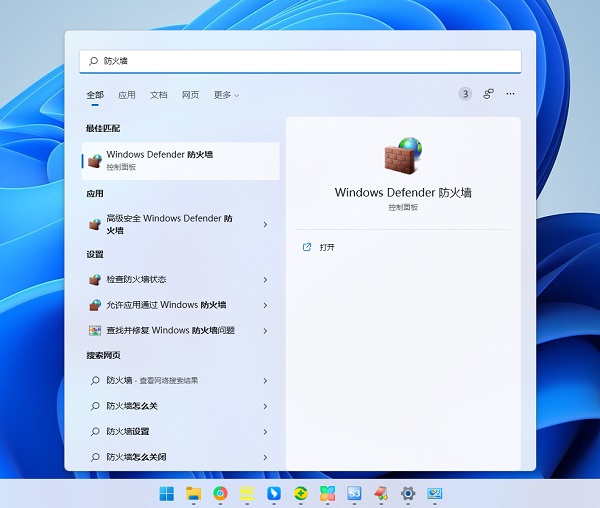Click search icon beside 防火墙怎么关
Viewport: 600px width, 508px height.
[95, 406]
